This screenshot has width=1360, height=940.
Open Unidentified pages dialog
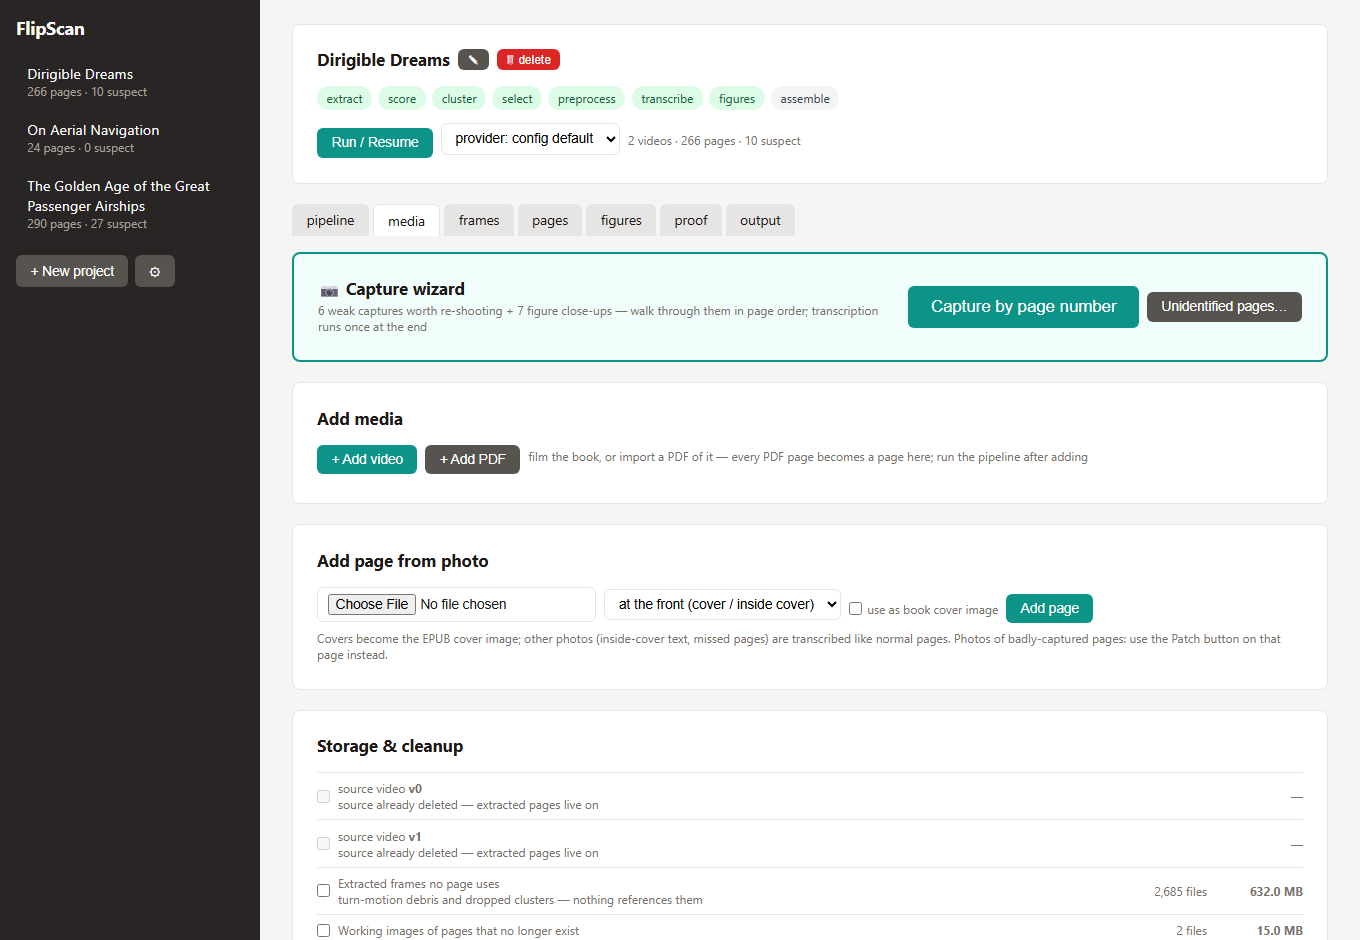pos(1224,307)
